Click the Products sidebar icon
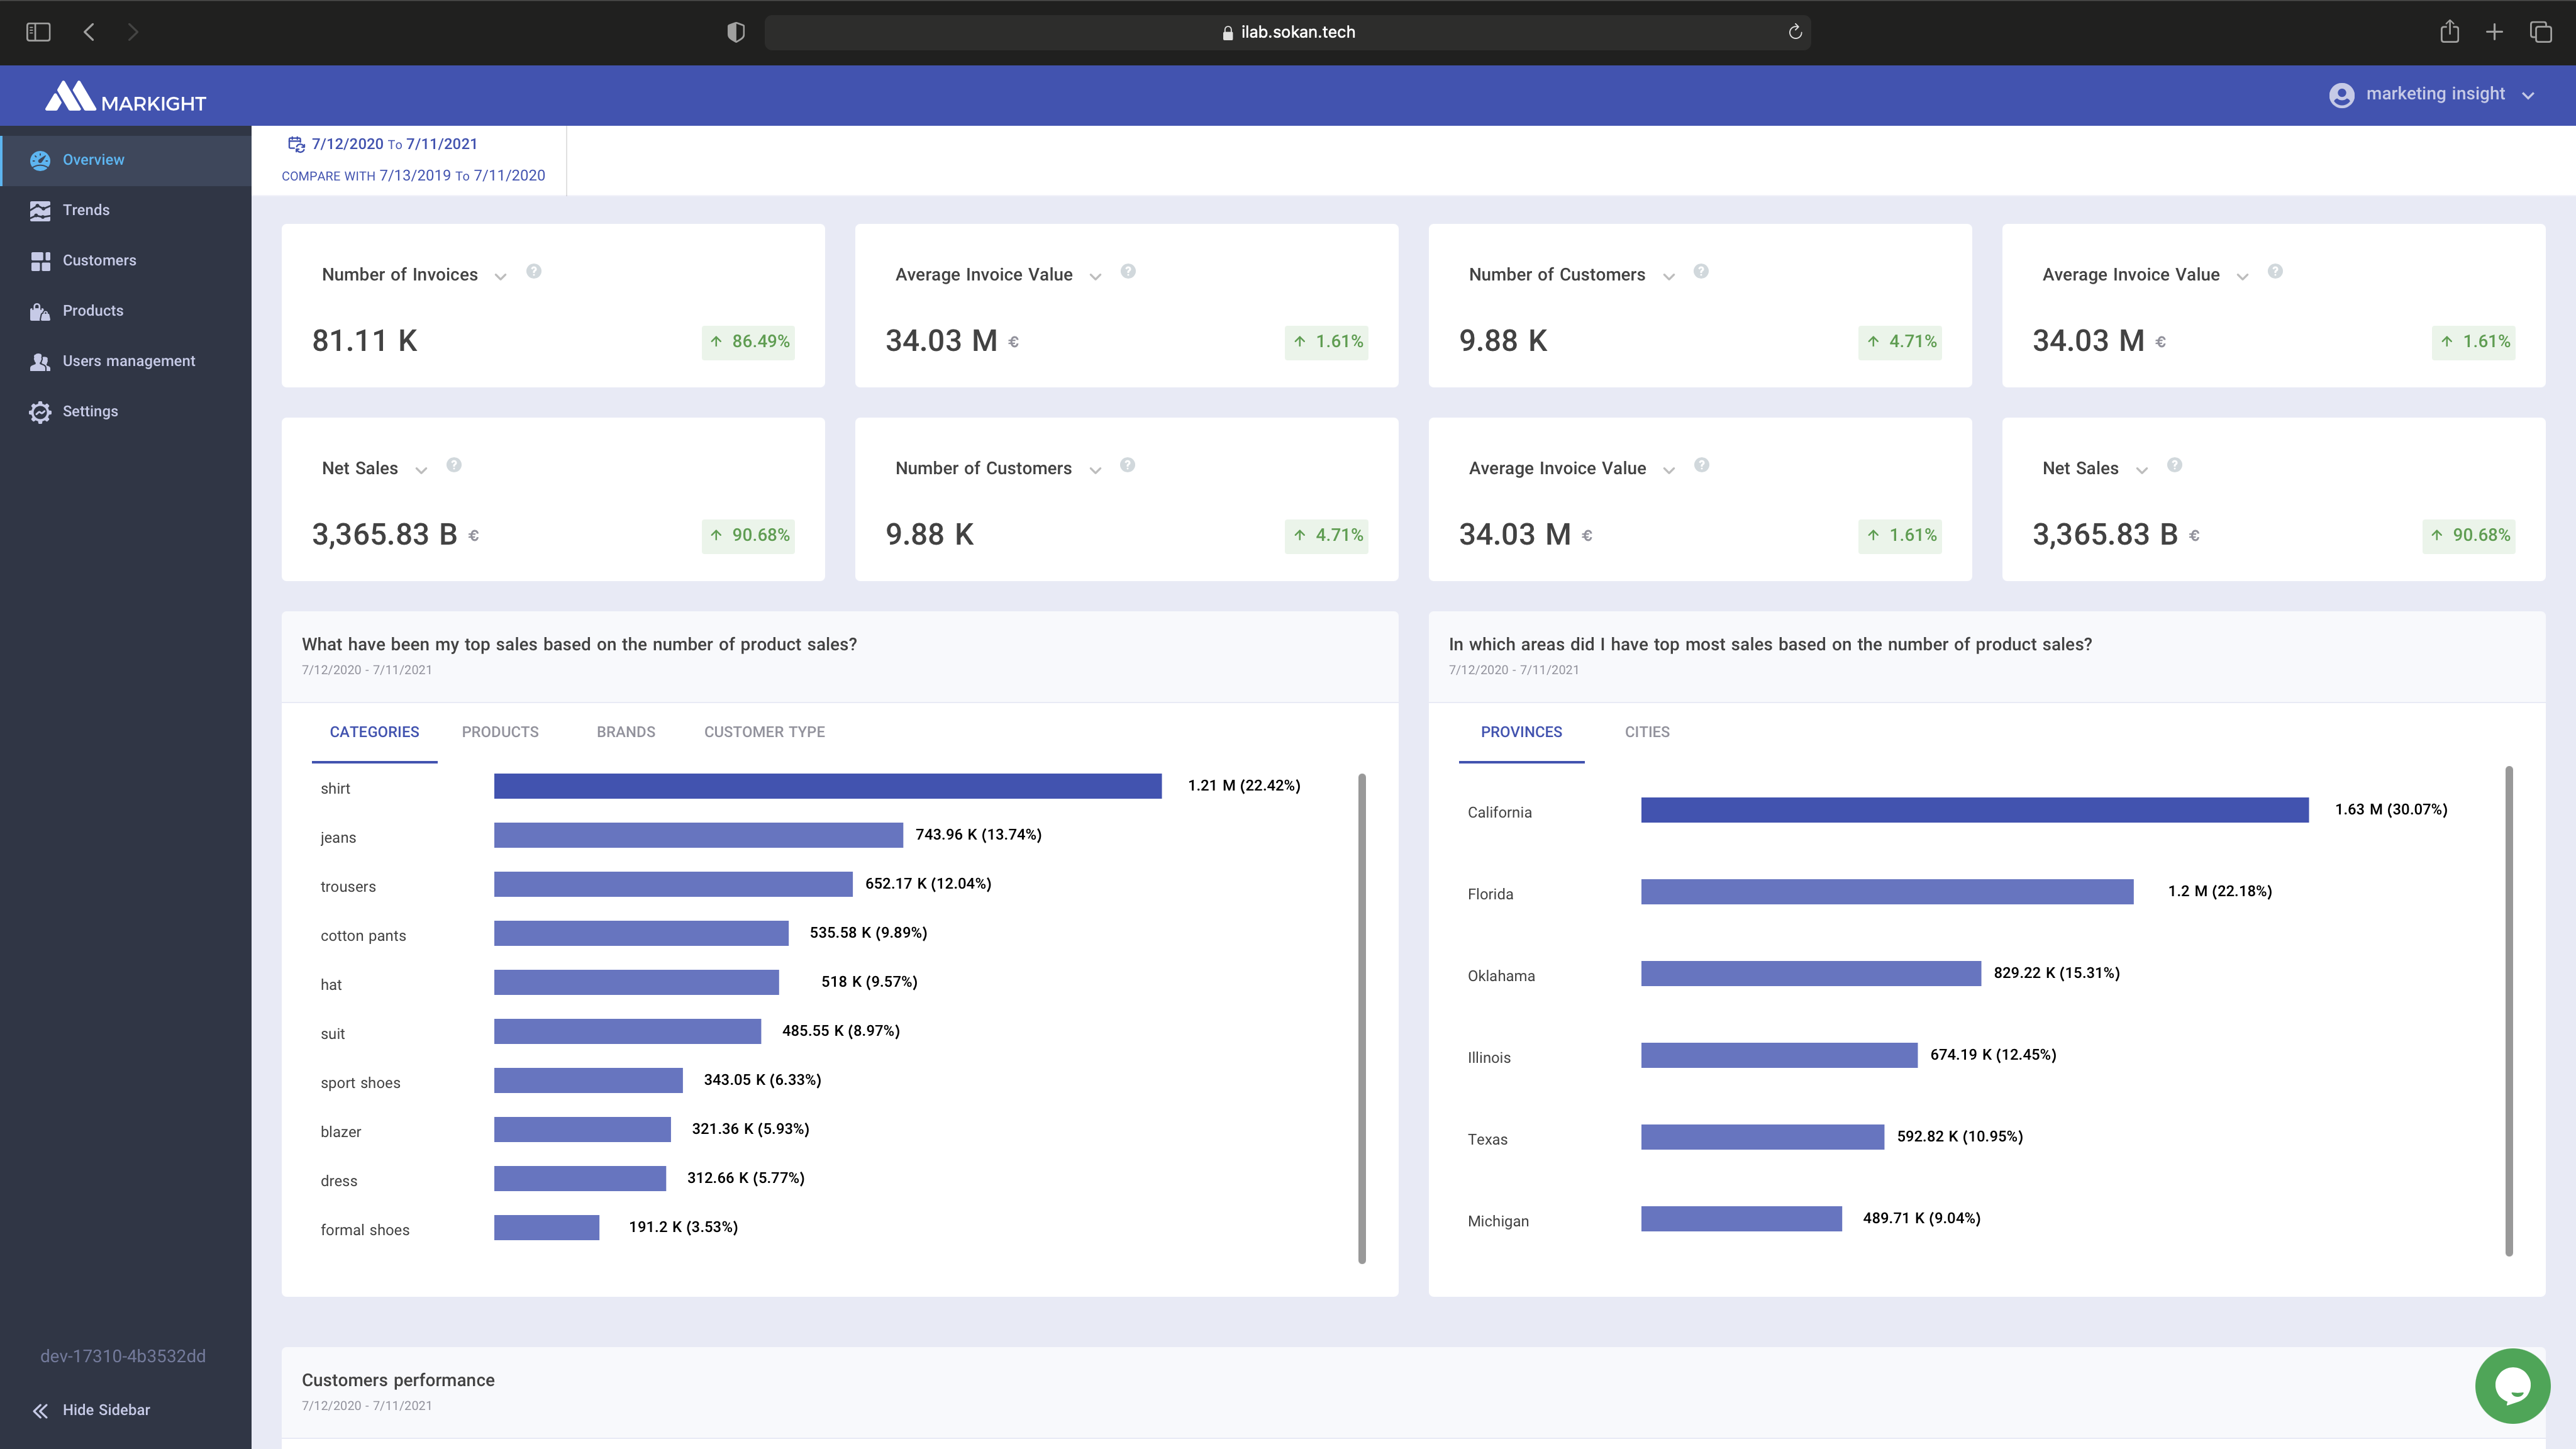The image size is (2576, 1449). click(40, 311)
